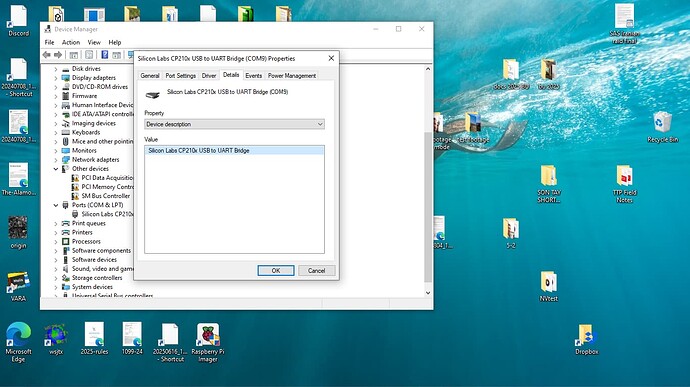
Task: Open the 2025-rules desktop file
Action: pos(94,339)
